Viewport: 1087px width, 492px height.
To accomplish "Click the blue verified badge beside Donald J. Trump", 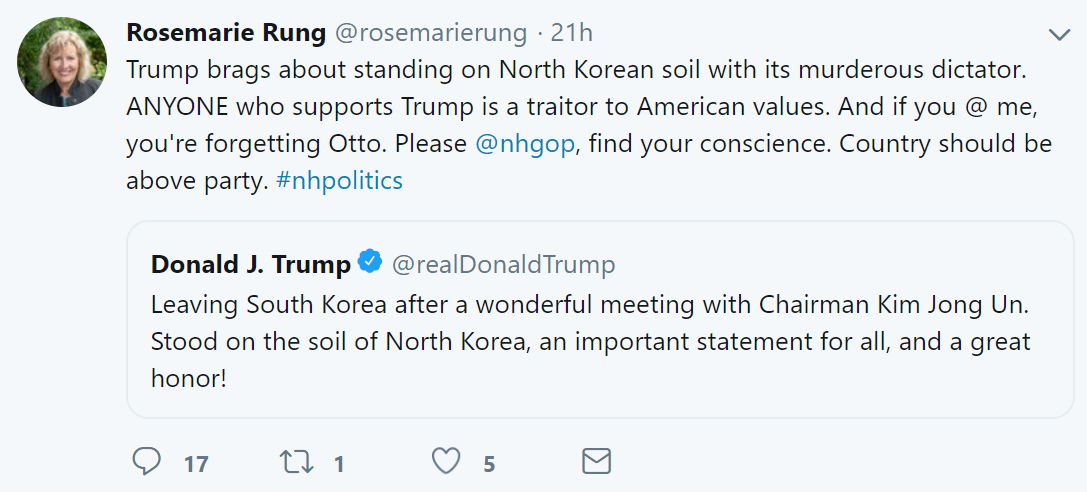I will coord(370,263).
